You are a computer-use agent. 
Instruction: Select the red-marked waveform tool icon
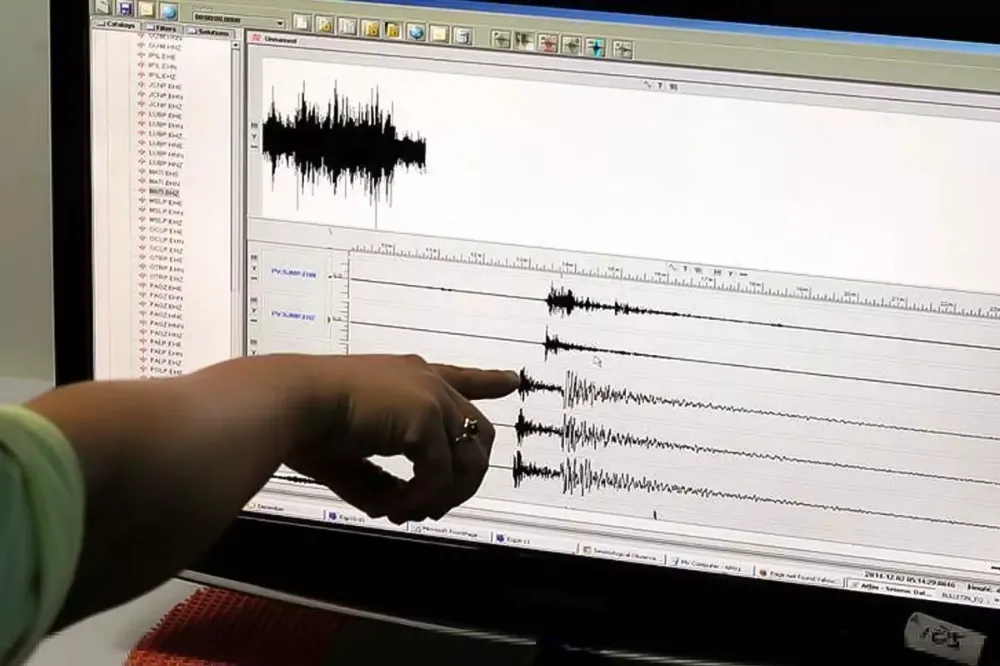pos(547,42)
